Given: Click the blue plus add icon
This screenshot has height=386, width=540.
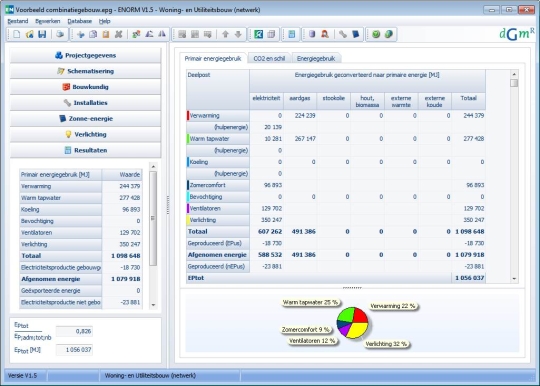Looking at the screenshot, I should point(81,34).
